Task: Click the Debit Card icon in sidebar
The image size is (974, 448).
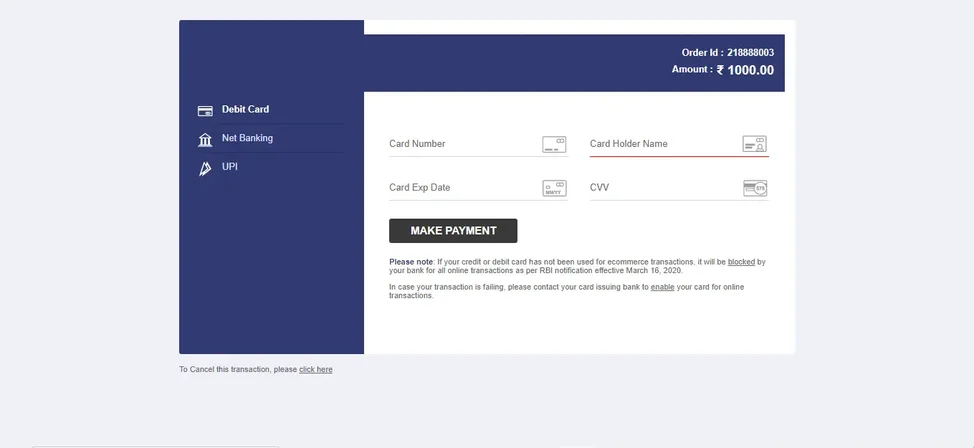Action: pyautogui.click(x=205, y=111)
